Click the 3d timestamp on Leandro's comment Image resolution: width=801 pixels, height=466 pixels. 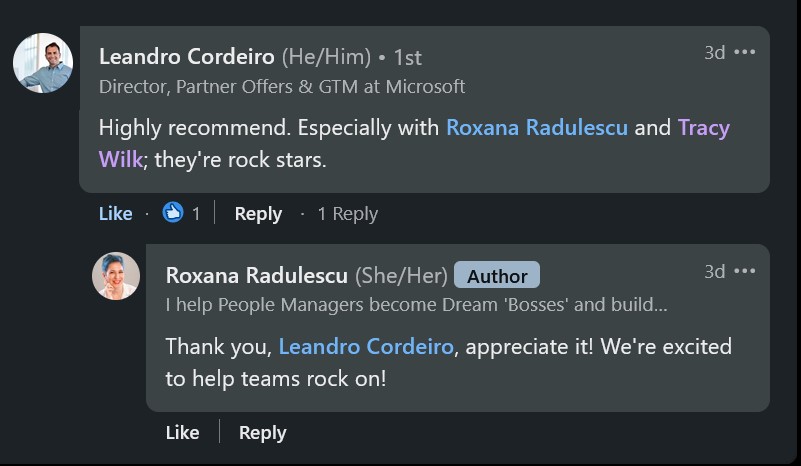[x=714, y=53]
